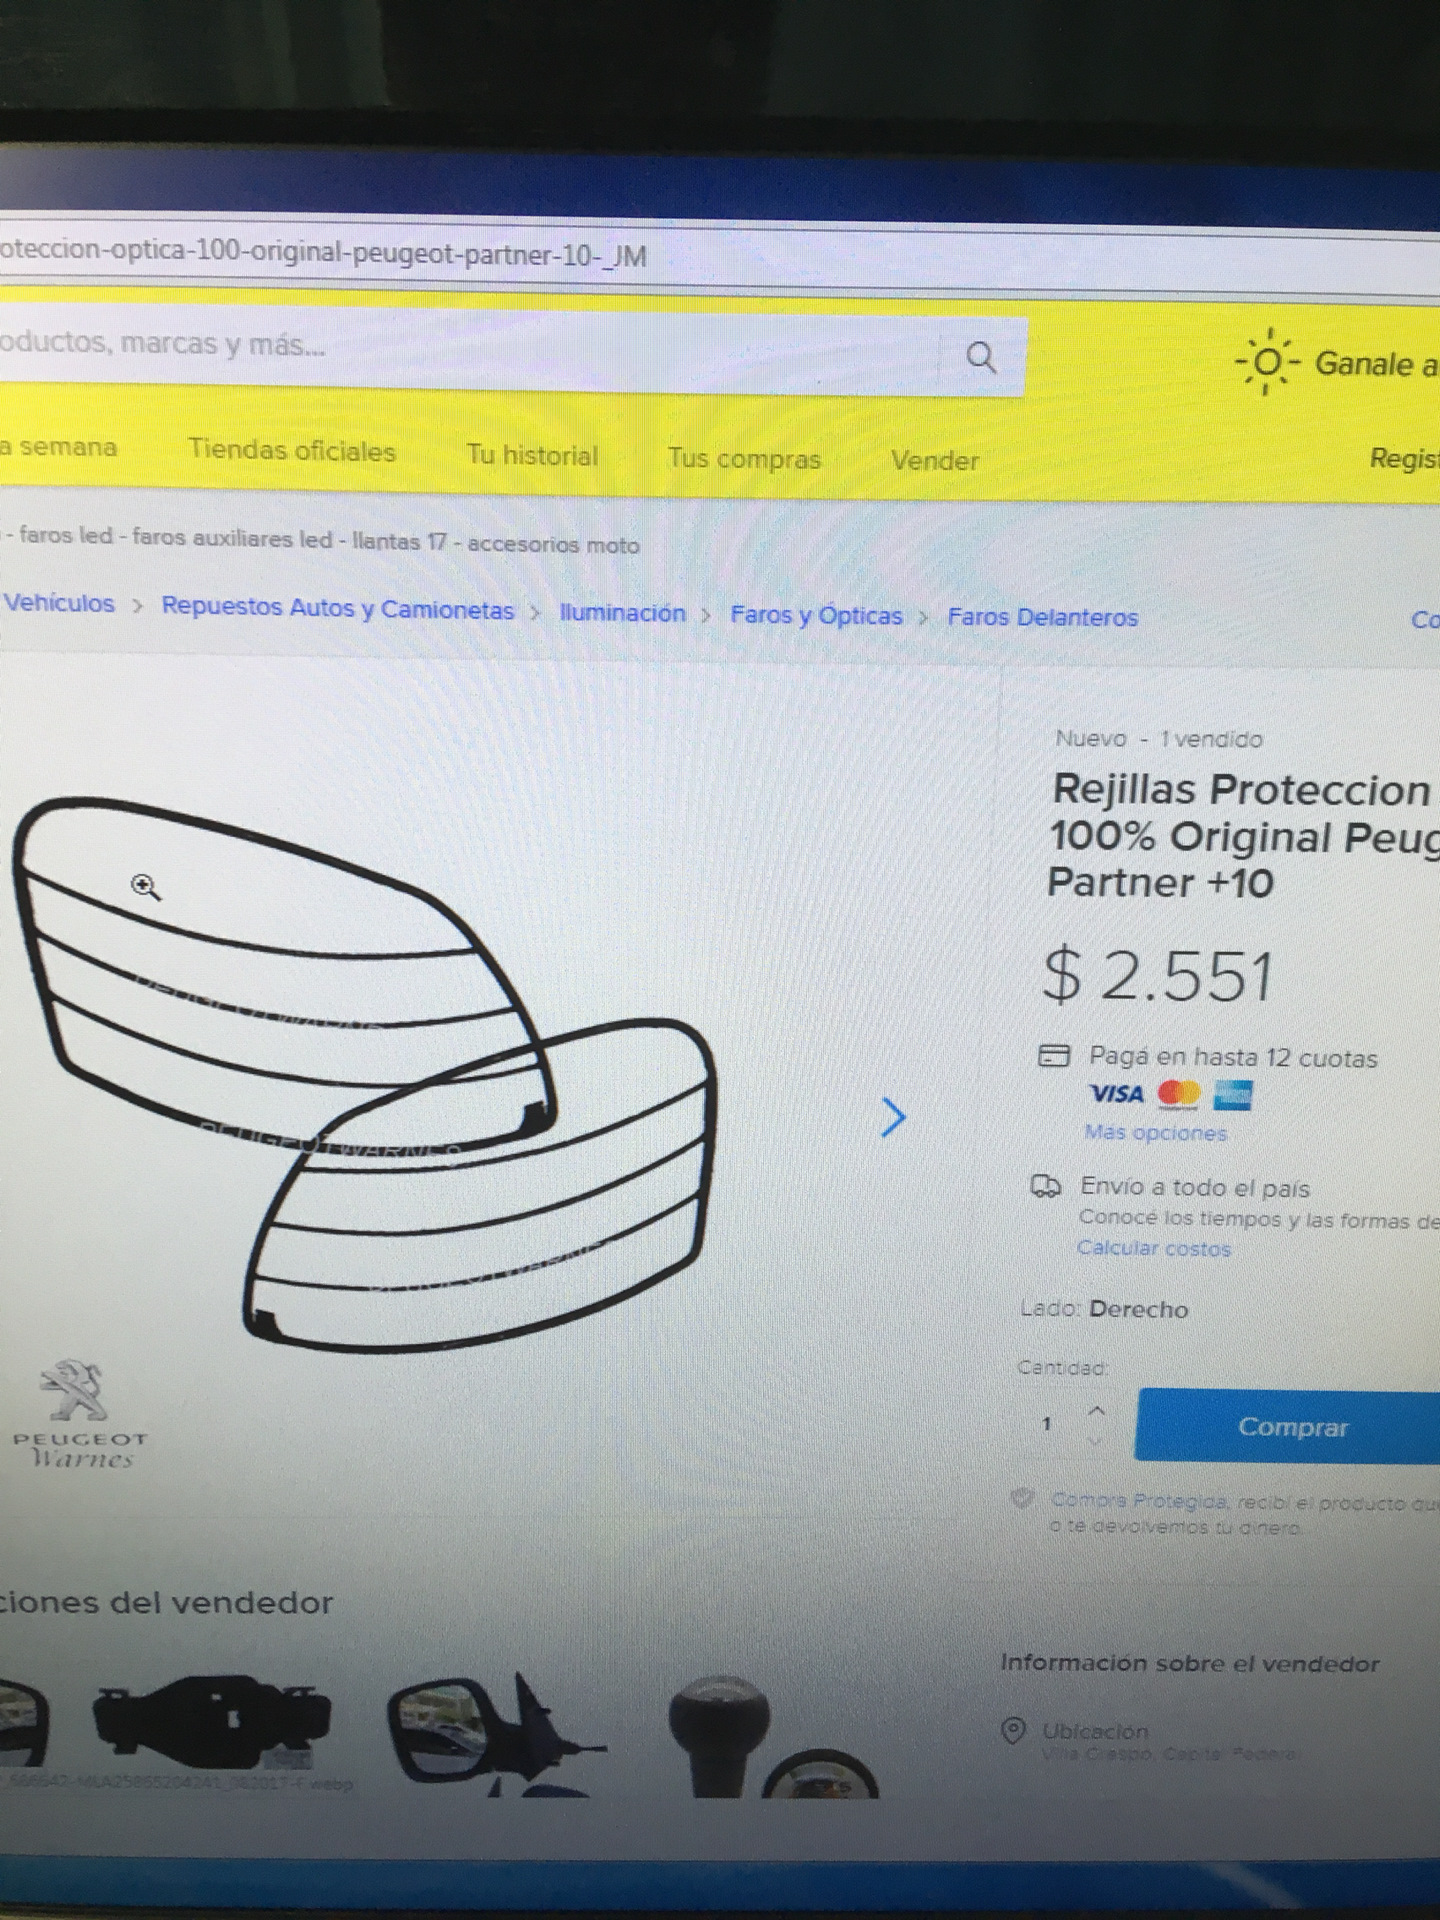Open Iluminación breadcrumb link

coord(622,613)
